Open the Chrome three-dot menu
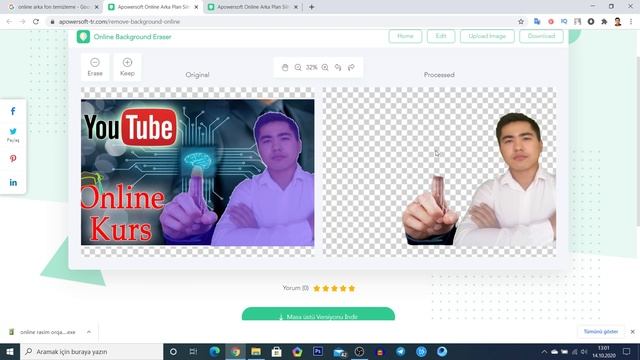The height and width of the screenshot is (360, 640). click(x=631, y=22)
